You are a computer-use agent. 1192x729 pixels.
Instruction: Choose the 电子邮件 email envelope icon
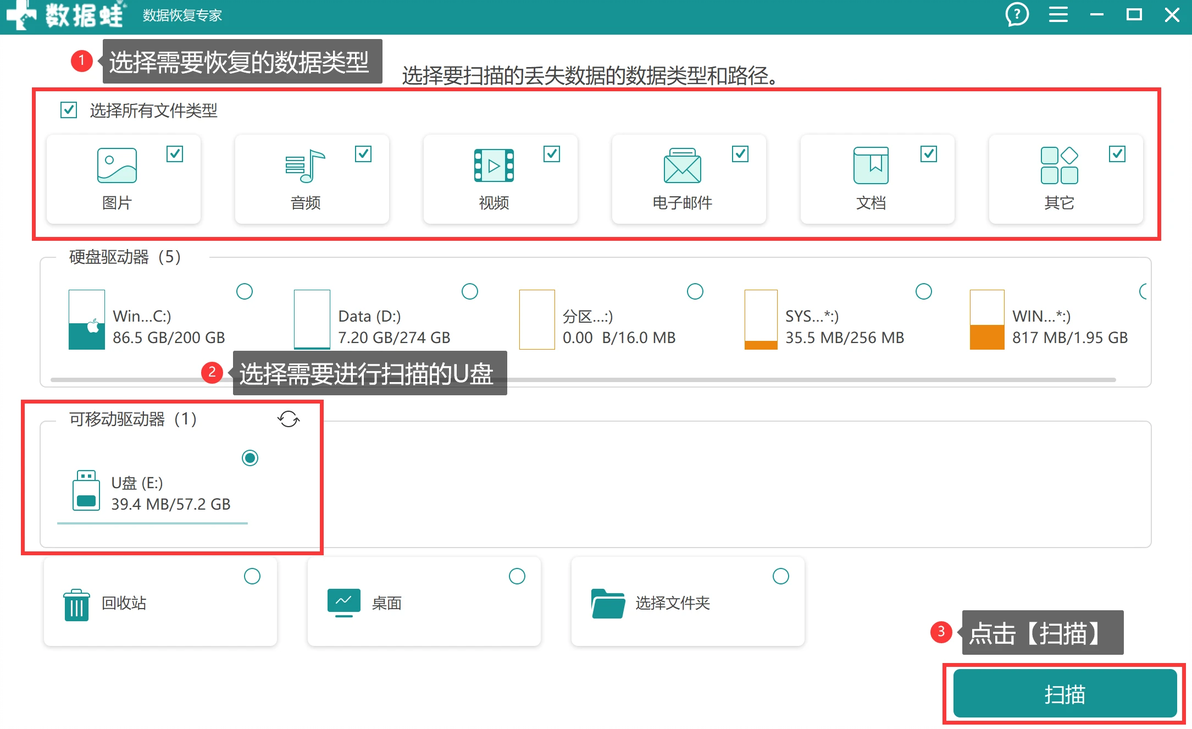(x=682, y=165)
